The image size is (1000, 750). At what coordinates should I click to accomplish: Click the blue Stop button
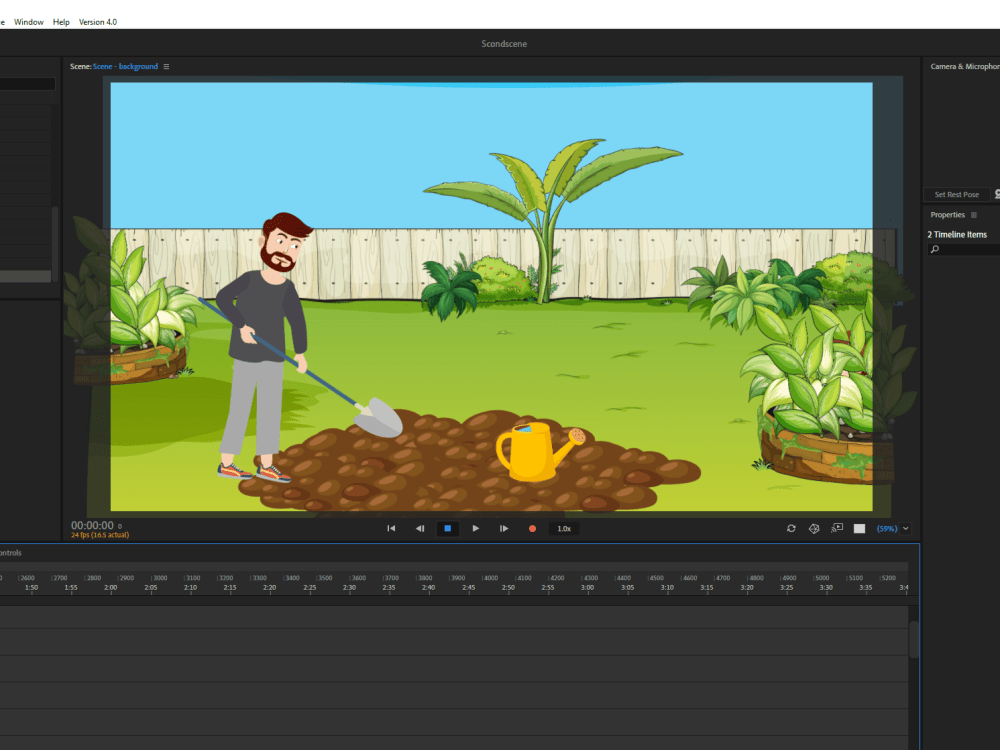tap(448, 528)
